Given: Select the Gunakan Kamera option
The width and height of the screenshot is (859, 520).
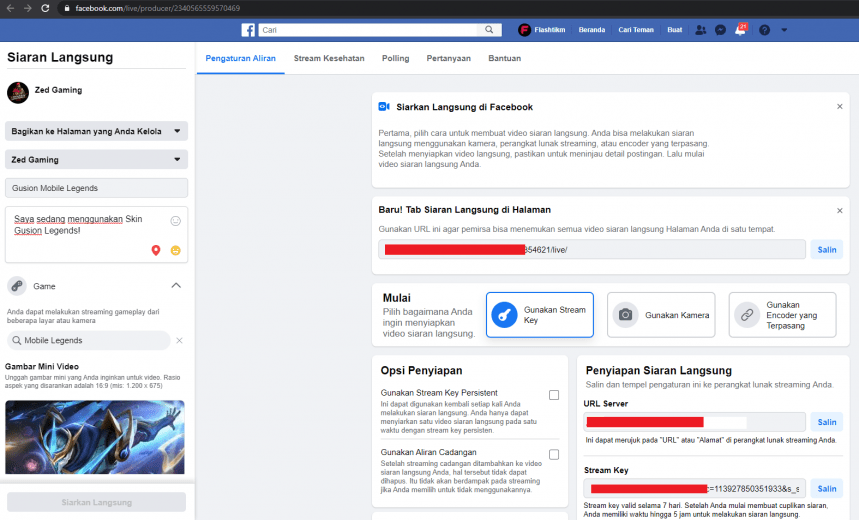Looking at the screenshot, I should point(661,315).
